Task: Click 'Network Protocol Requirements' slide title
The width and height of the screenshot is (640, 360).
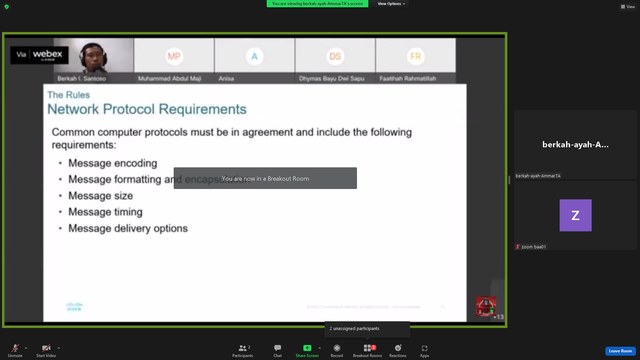Action: click(147, 109)
